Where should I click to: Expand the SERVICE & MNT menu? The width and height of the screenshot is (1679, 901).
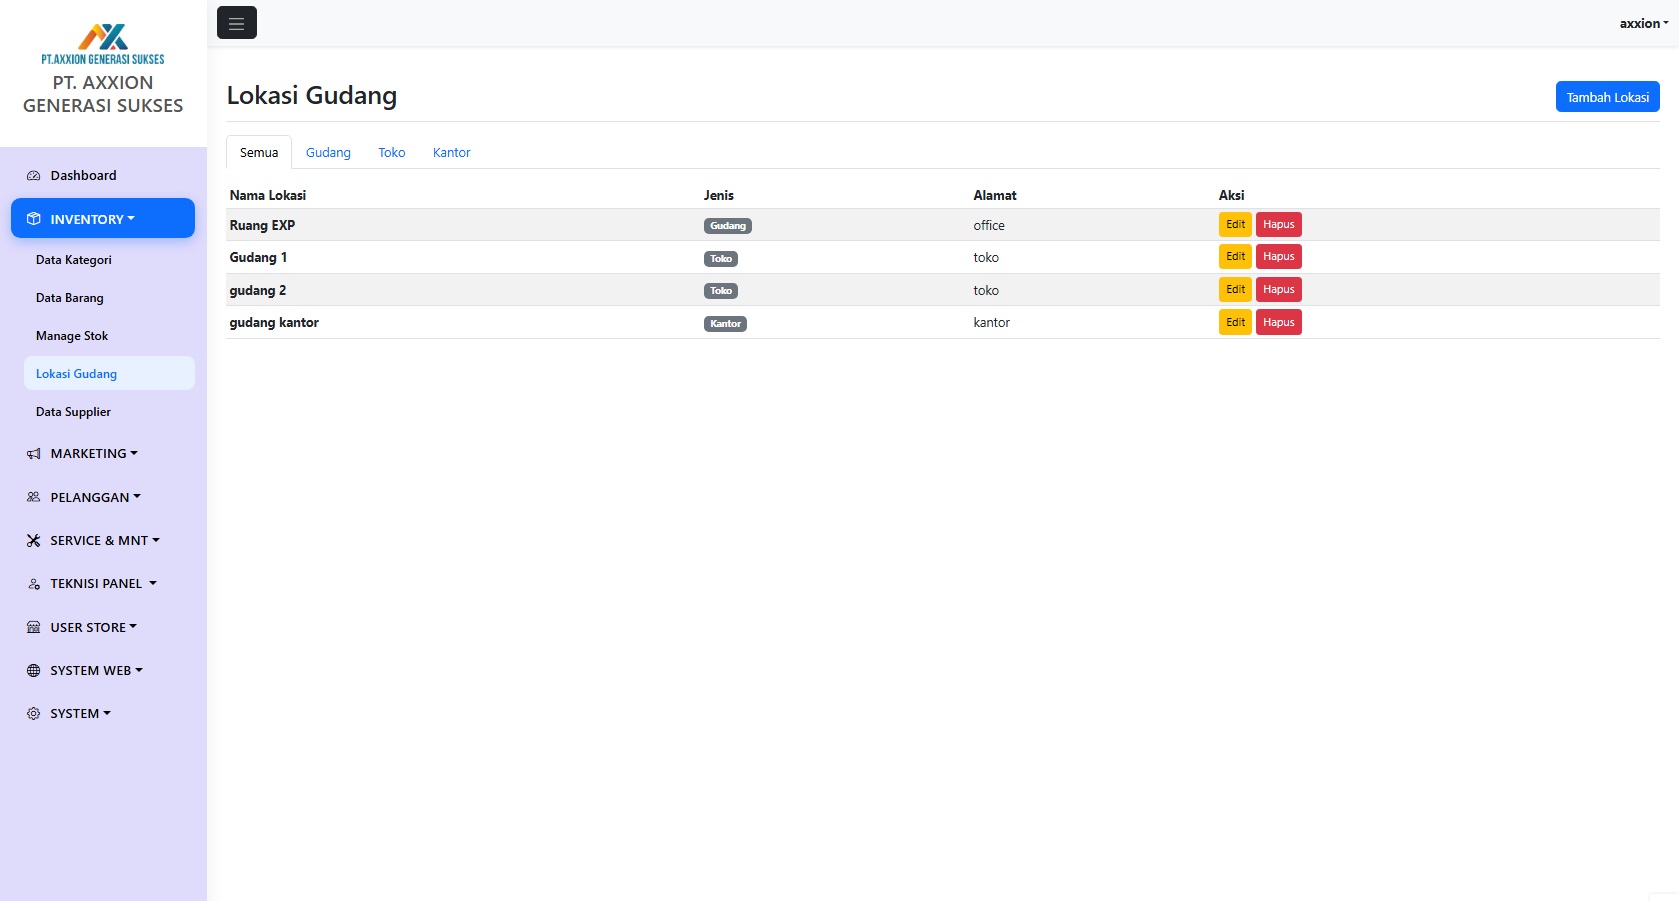[103, 540]
